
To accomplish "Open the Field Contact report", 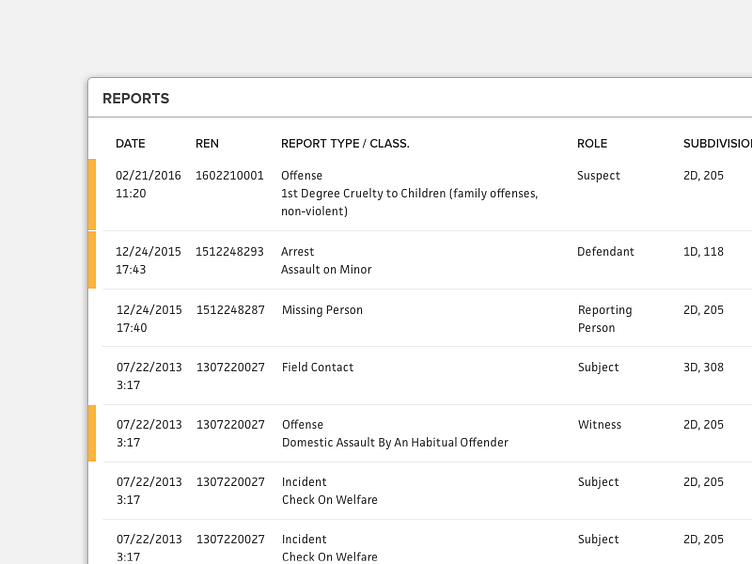I will [x=318, y=368].
